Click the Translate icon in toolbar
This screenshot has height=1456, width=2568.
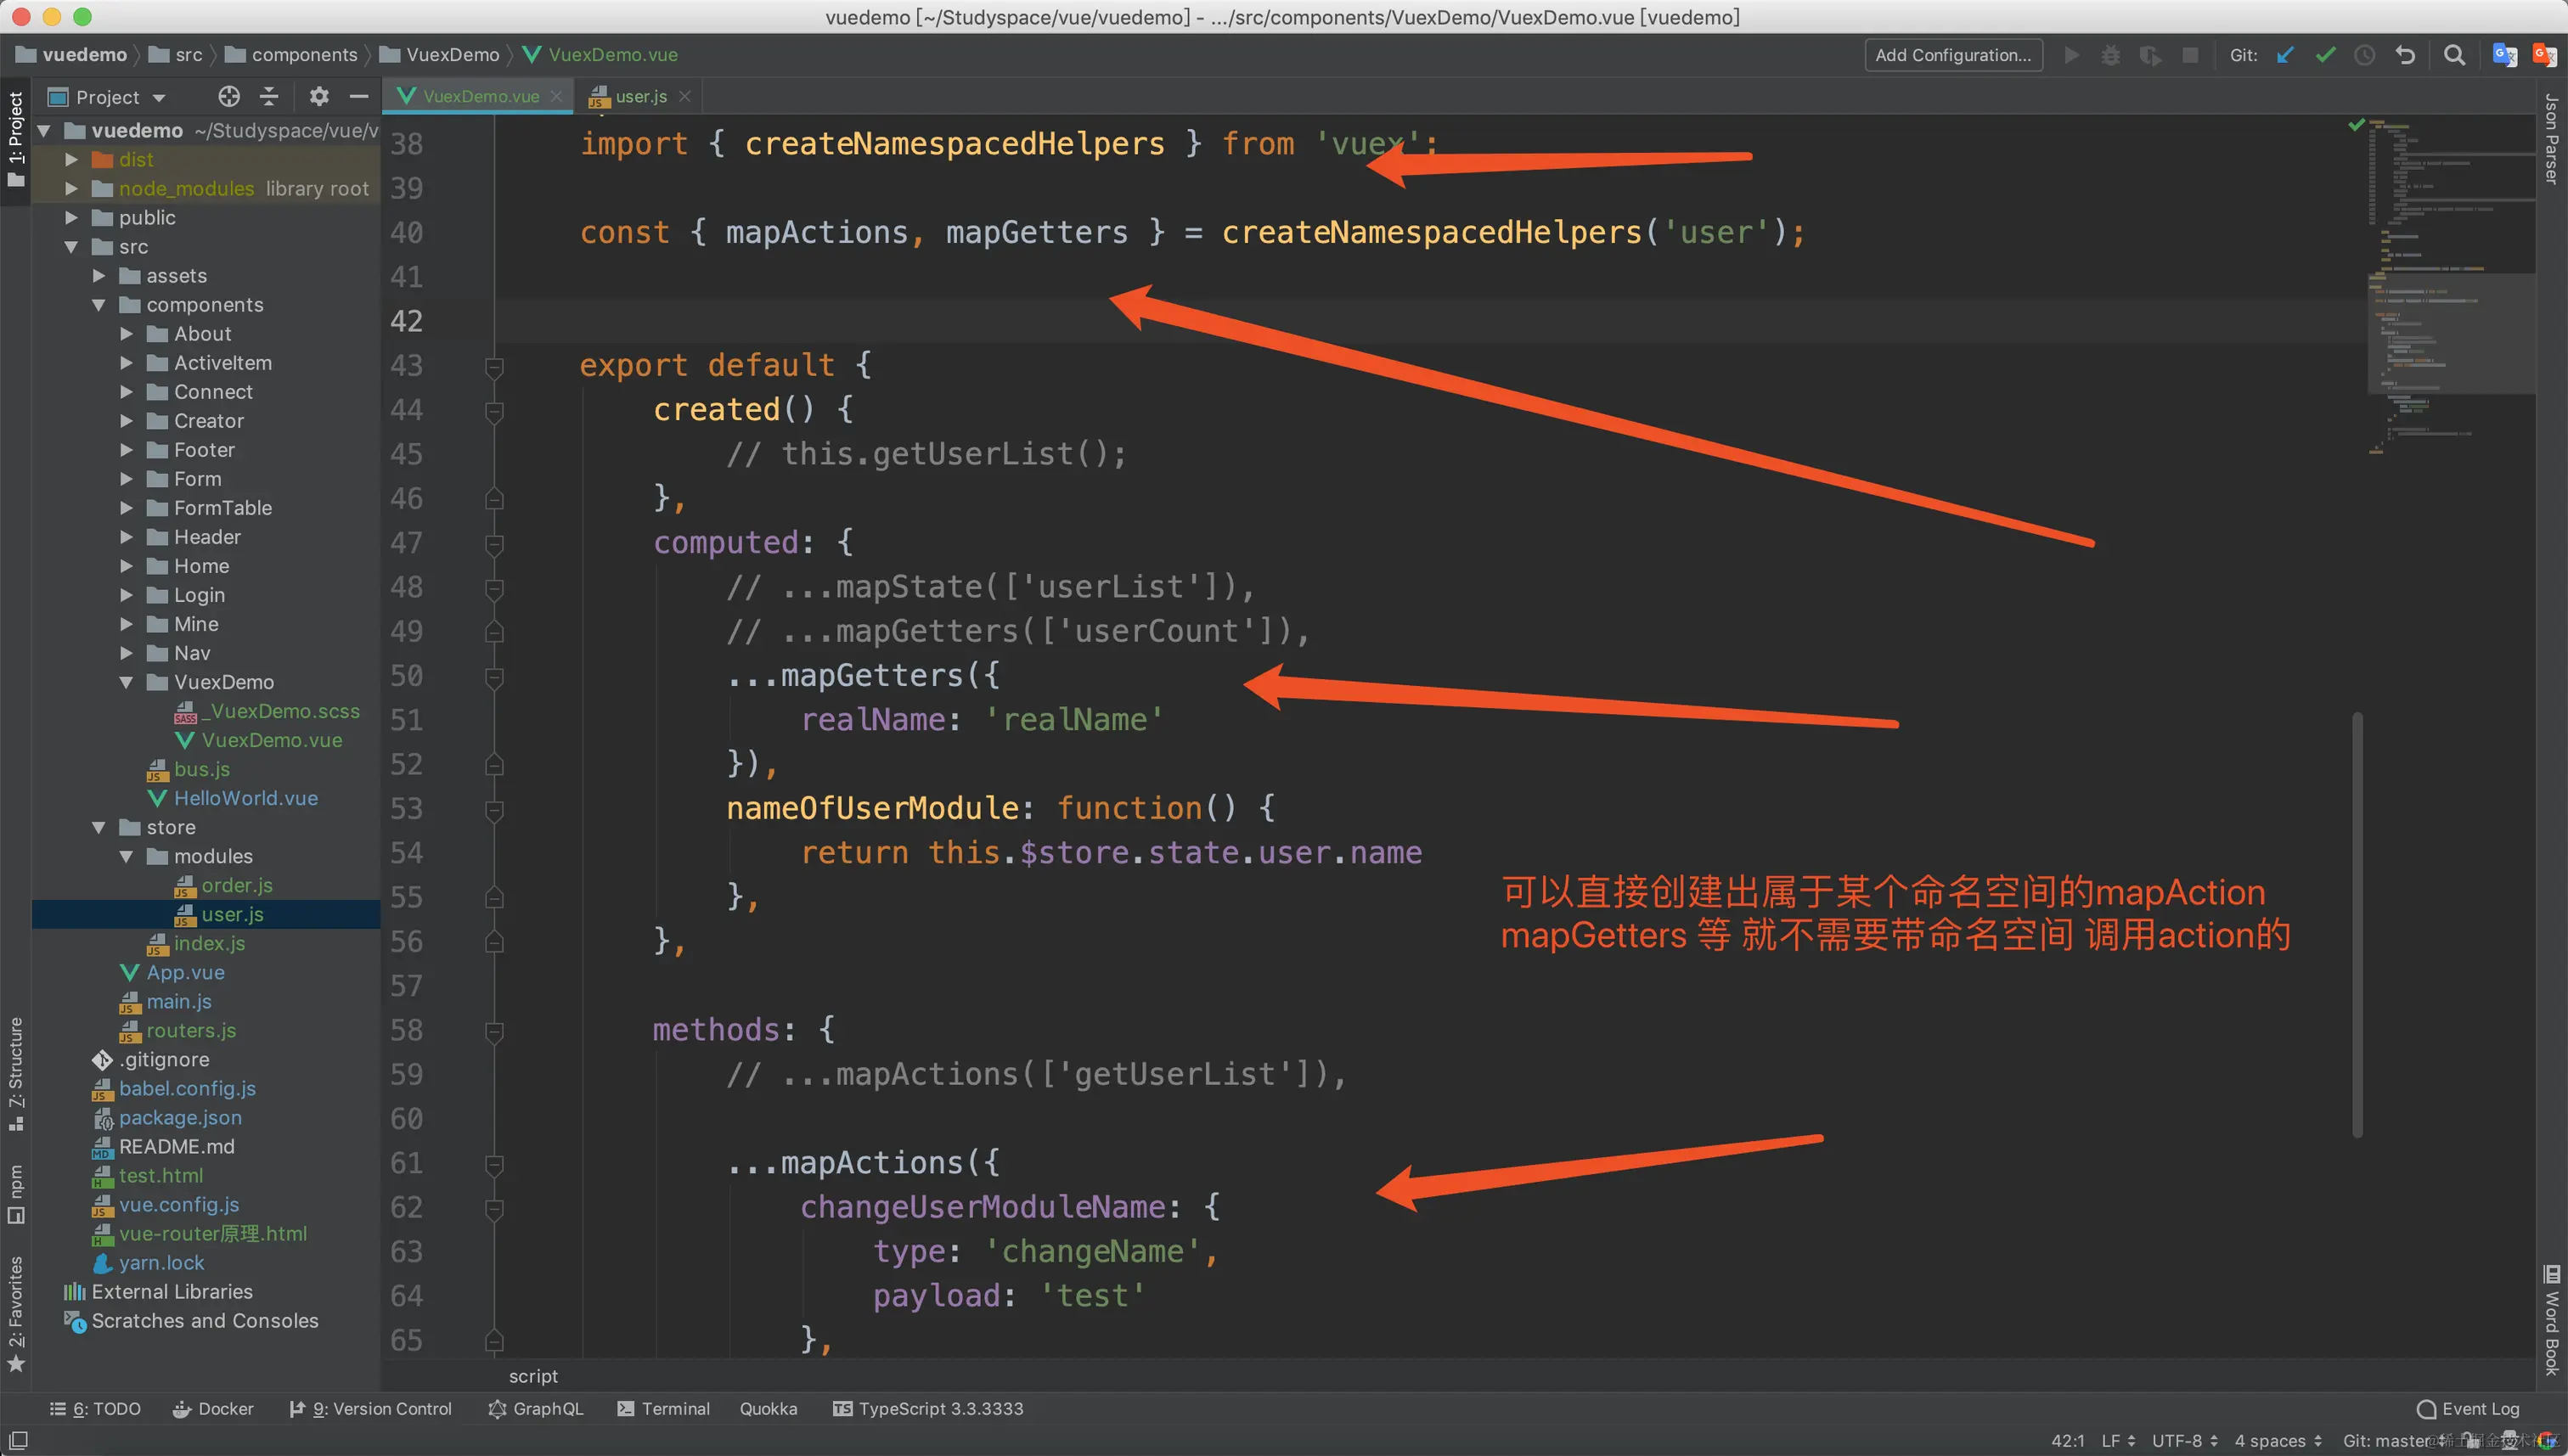tap(2504, 55)
